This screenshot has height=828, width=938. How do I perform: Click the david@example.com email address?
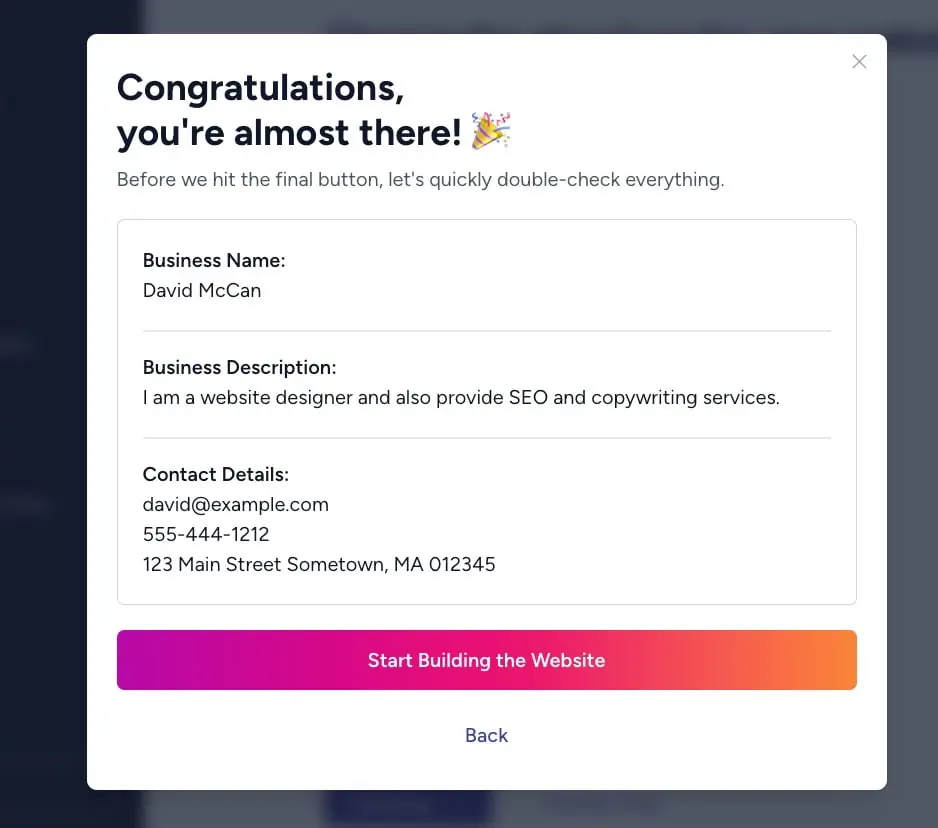[x=235, y=505]
